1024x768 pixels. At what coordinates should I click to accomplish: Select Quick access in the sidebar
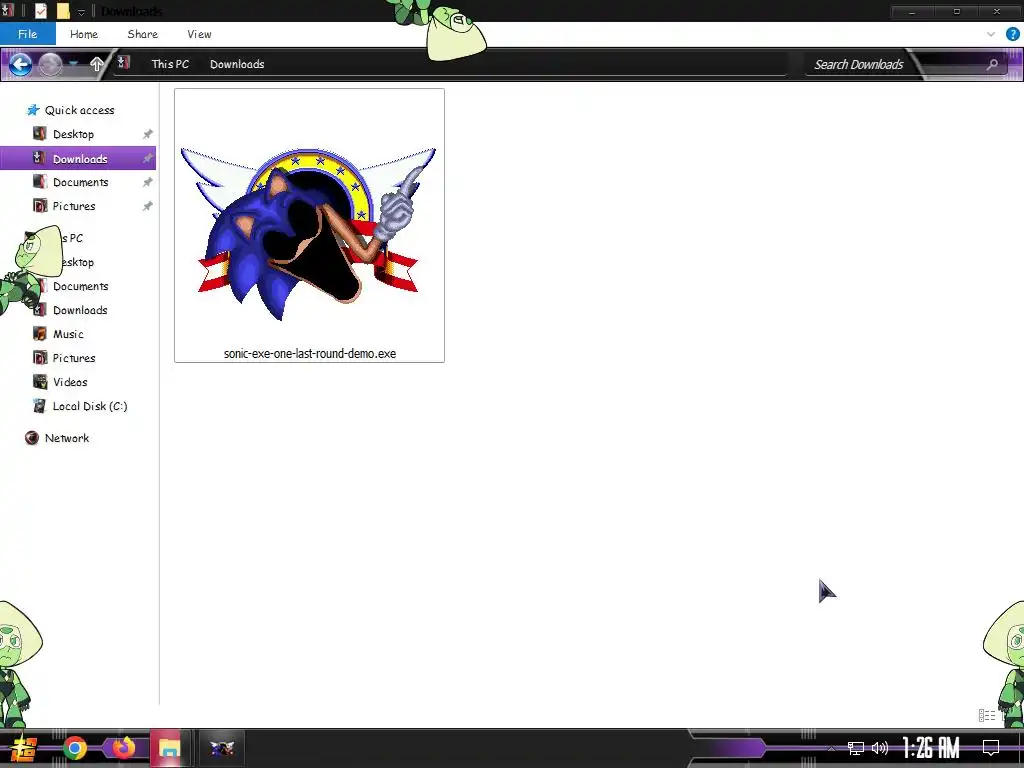(x=79, y=110)
